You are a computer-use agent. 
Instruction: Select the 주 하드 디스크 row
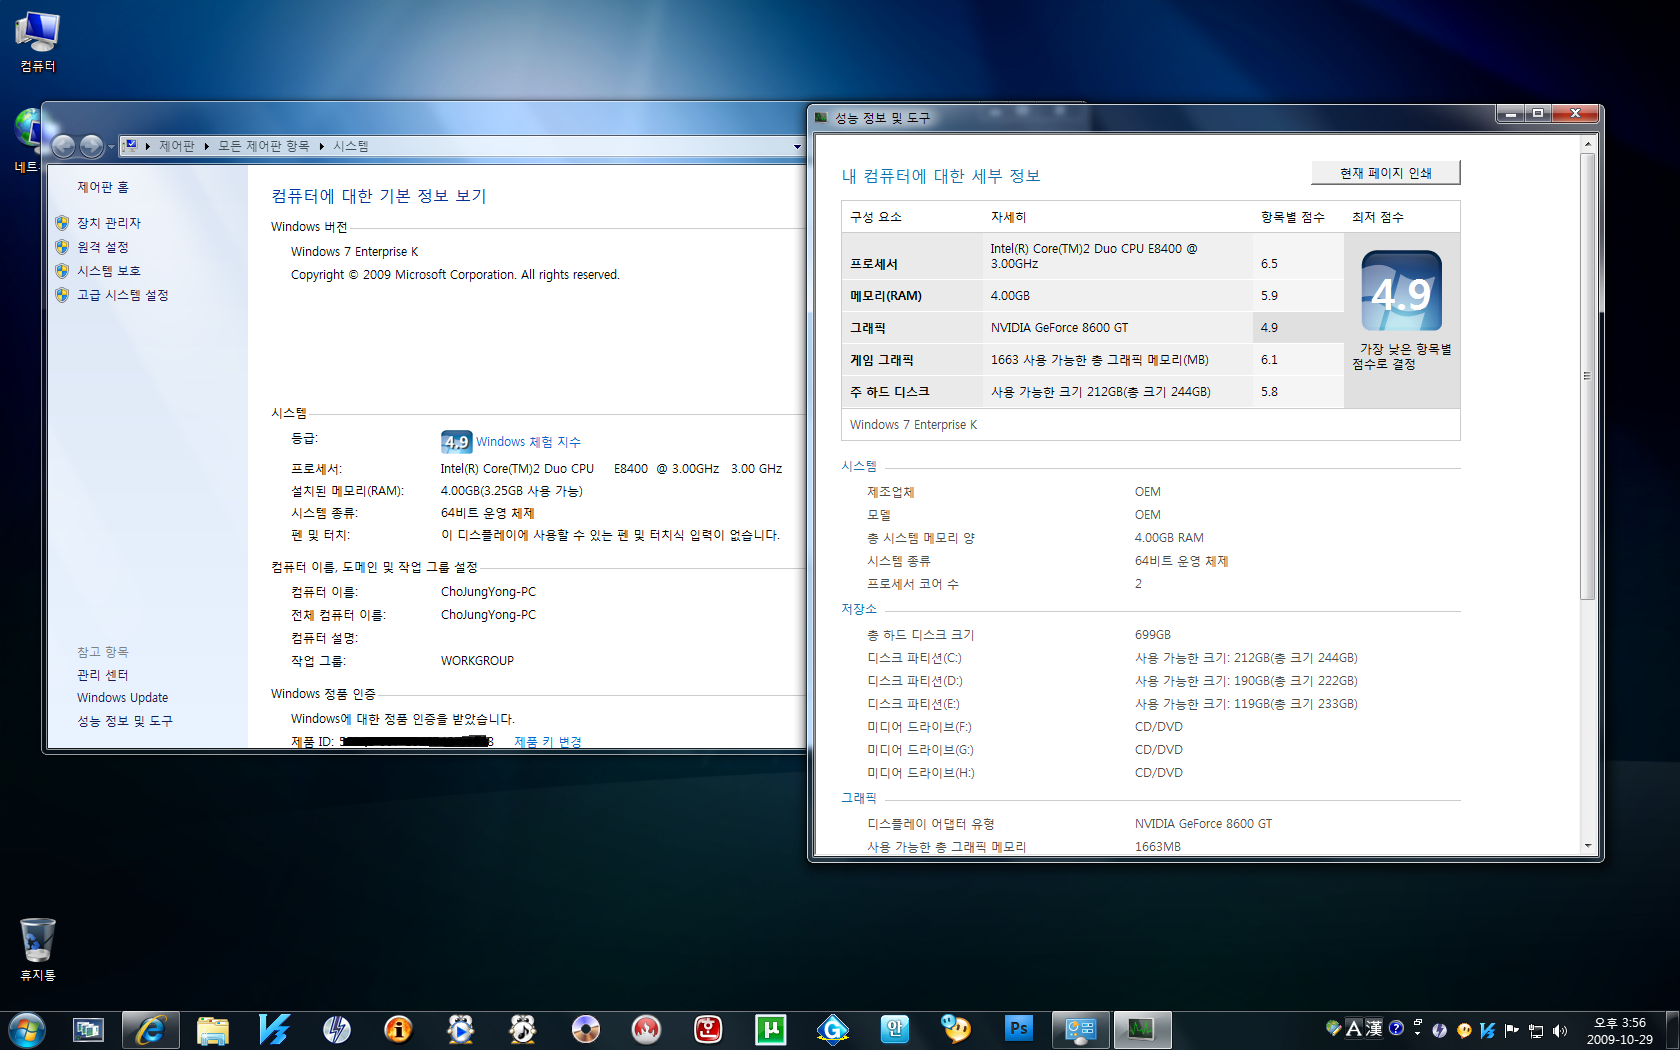[x=1092, y=392]
